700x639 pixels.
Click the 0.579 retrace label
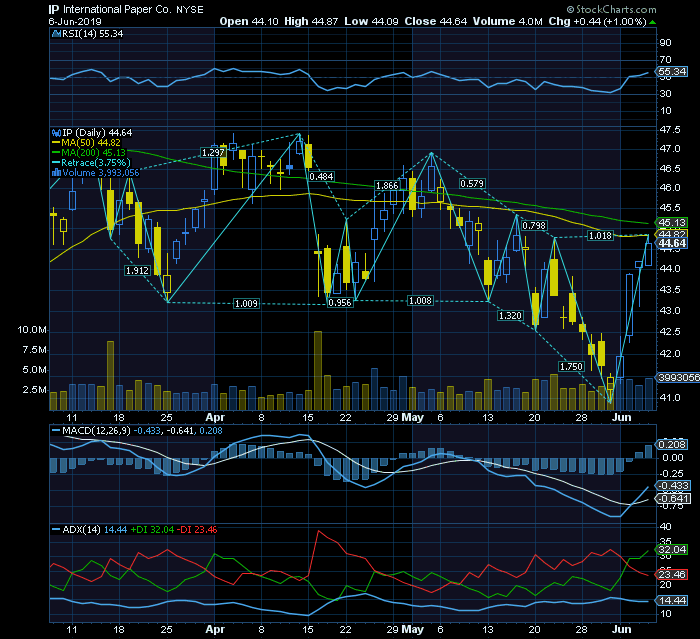(x=472, y=184)
